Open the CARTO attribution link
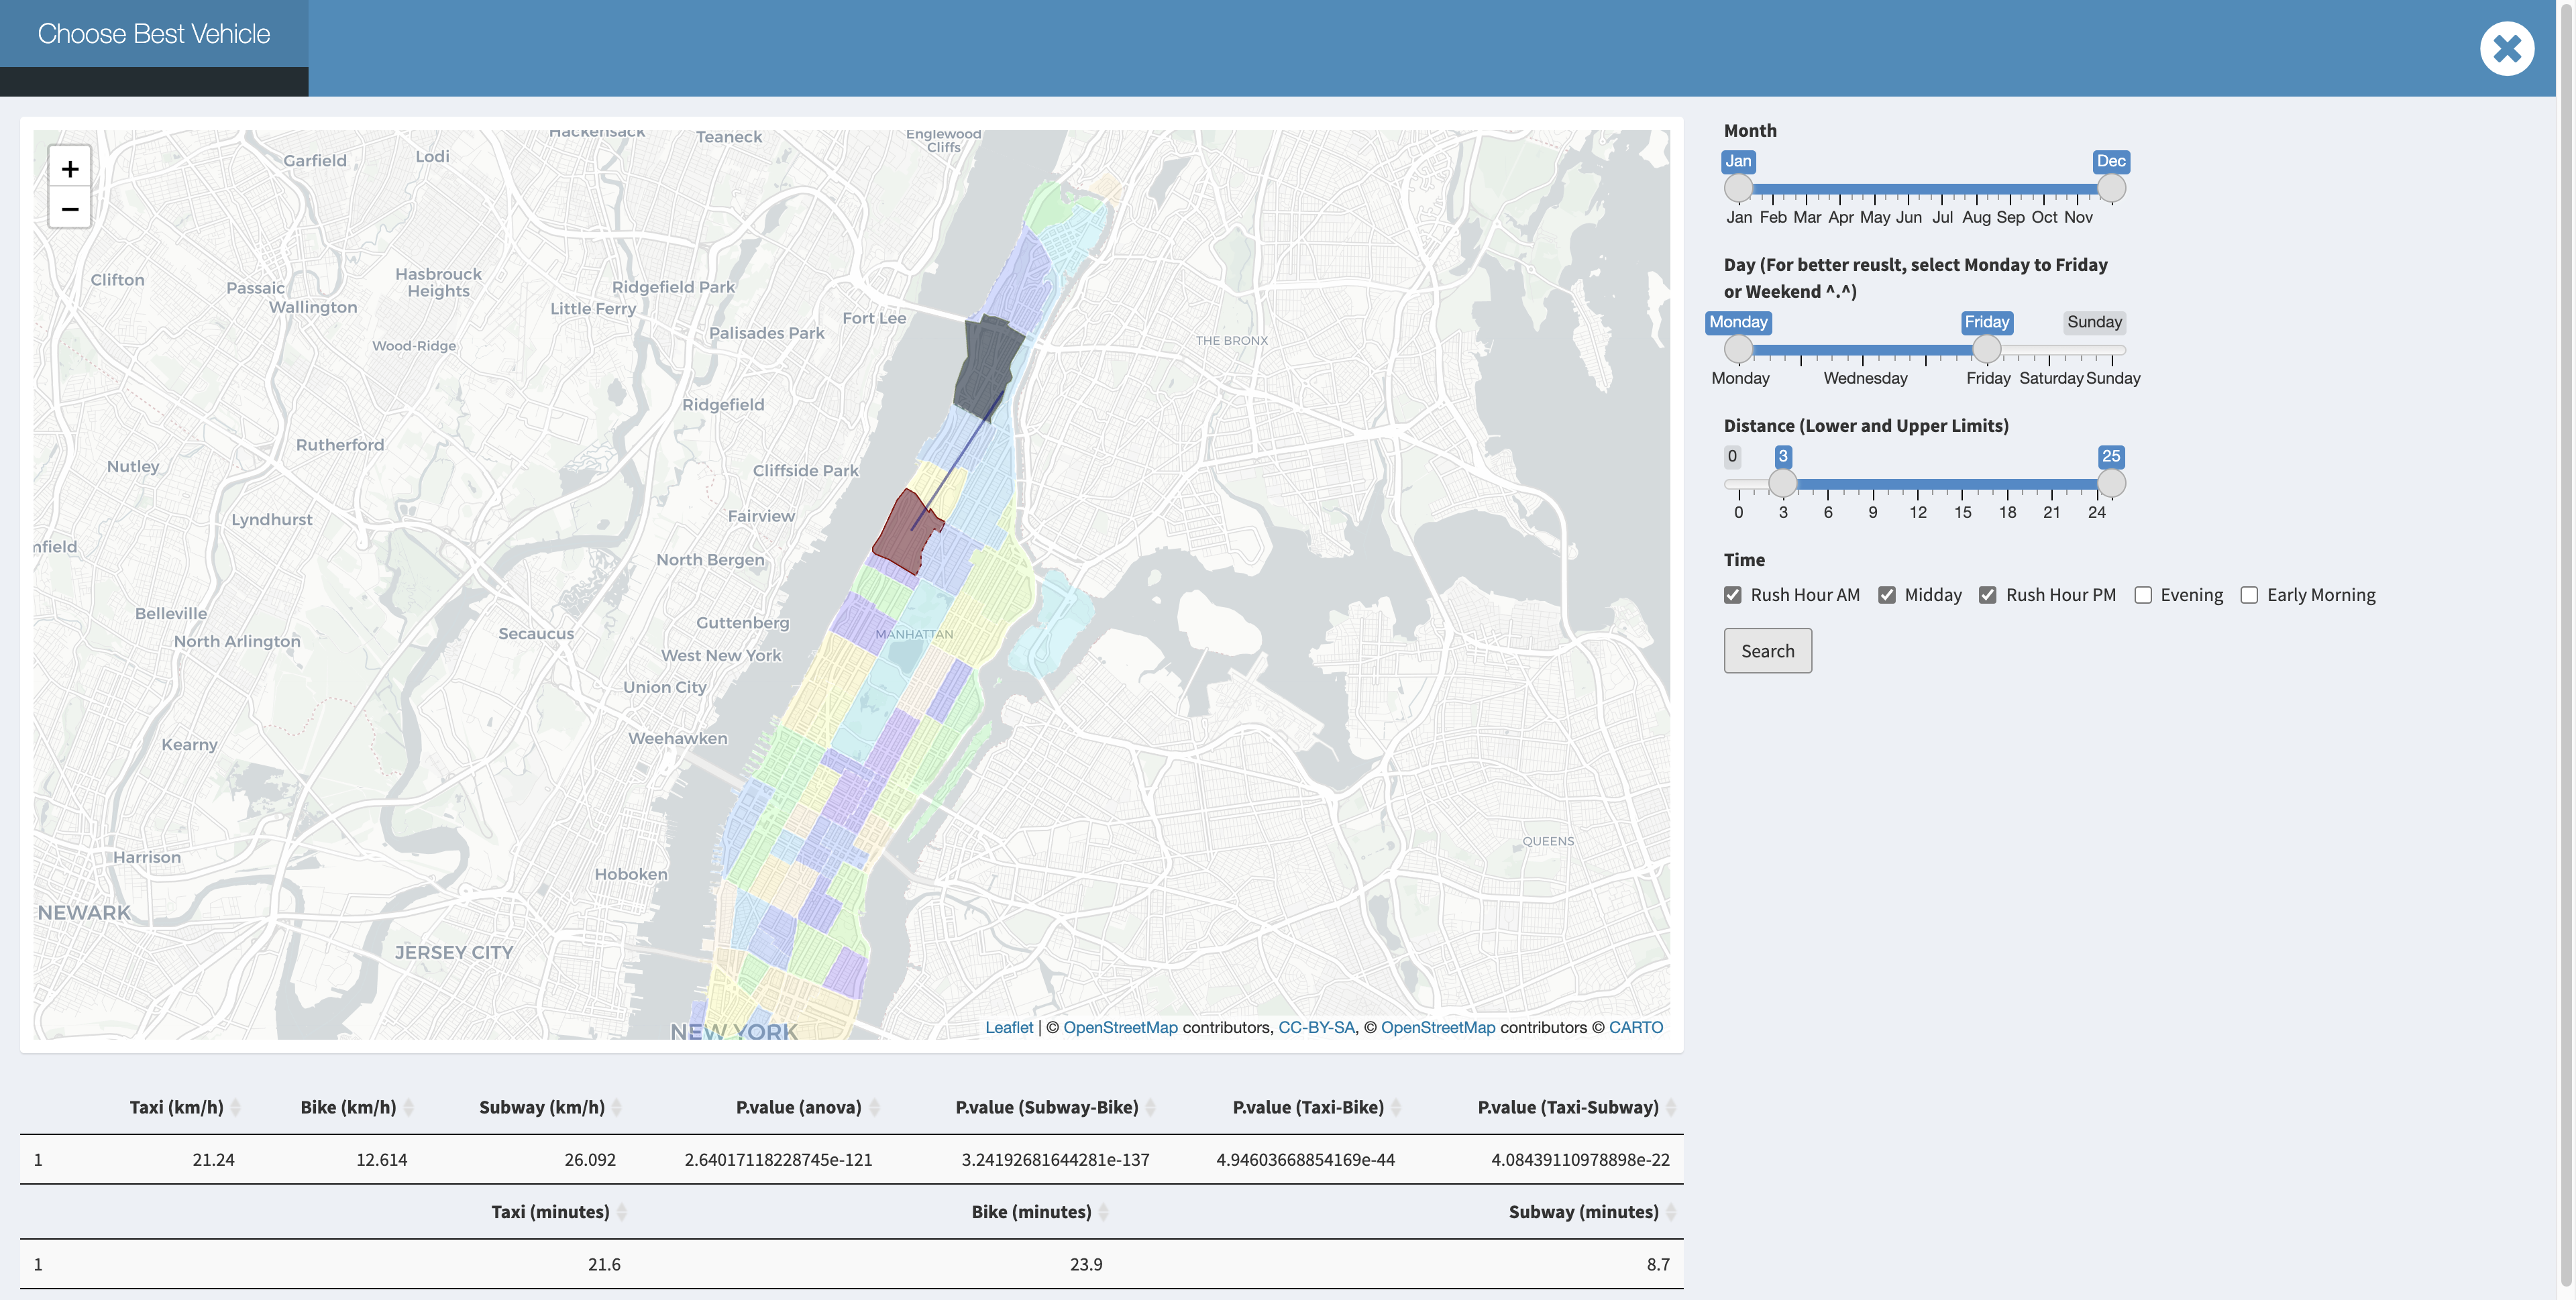Image resolution: width=2576 pixels, height=1300 pixels. click(1636, 1027)
